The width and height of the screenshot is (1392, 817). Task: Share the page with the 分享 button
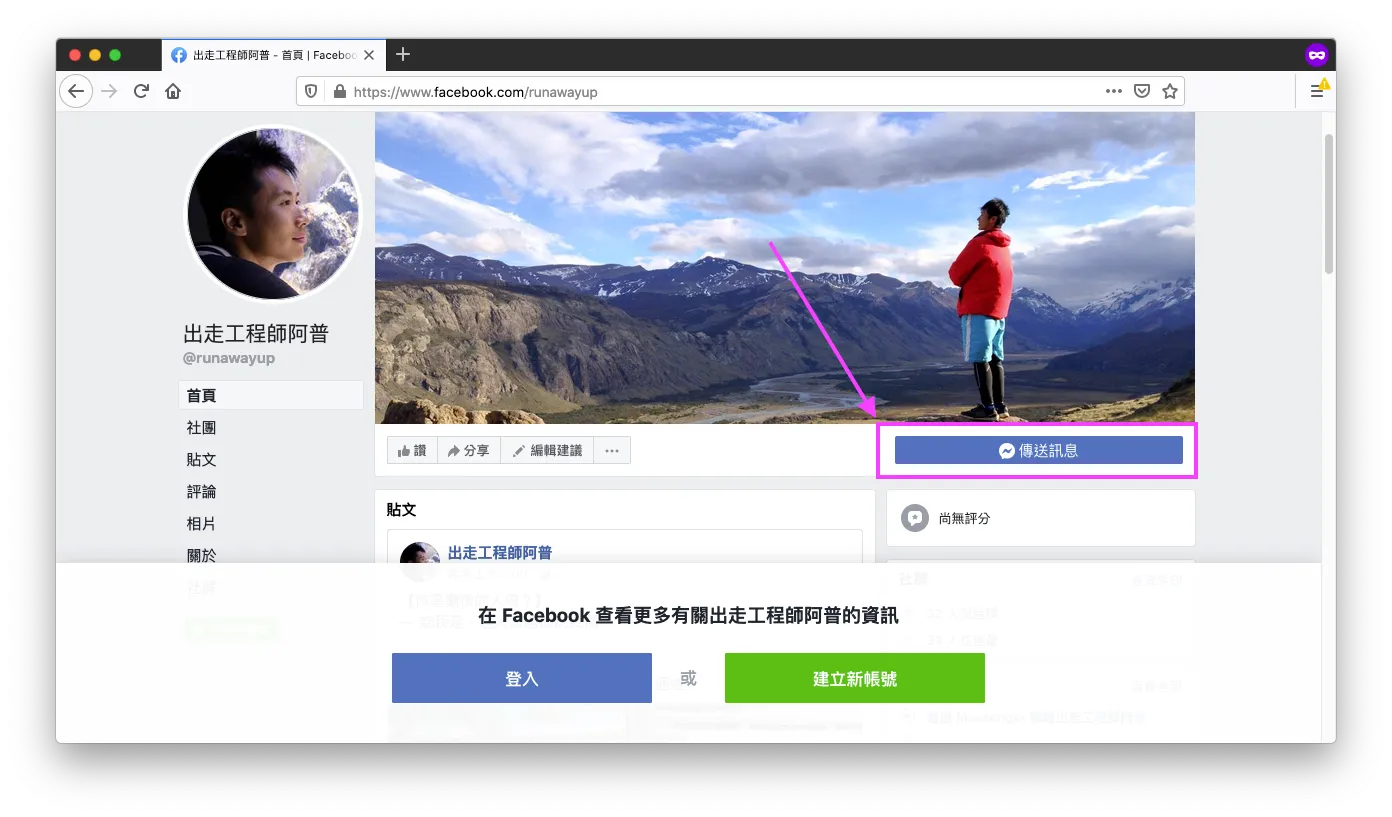pyautogui.click(x=468, y=451)
